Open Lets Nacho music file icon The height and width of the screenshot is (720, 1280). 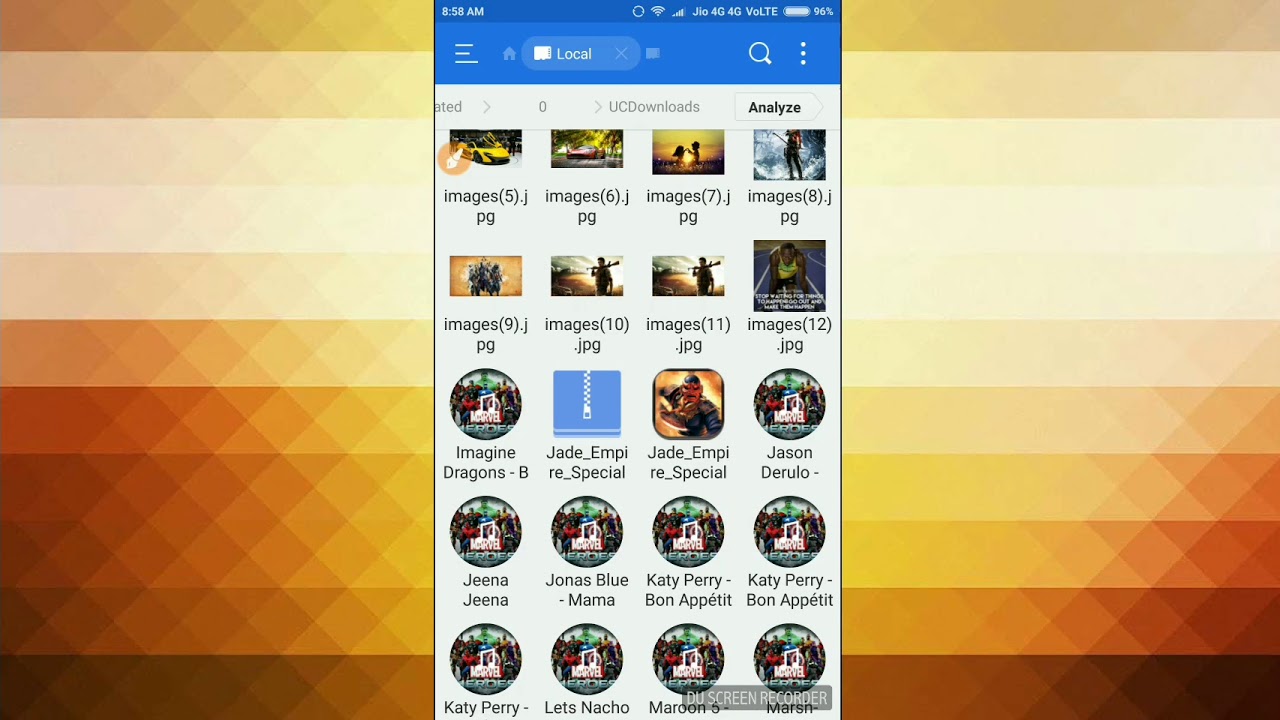point(587,660)
